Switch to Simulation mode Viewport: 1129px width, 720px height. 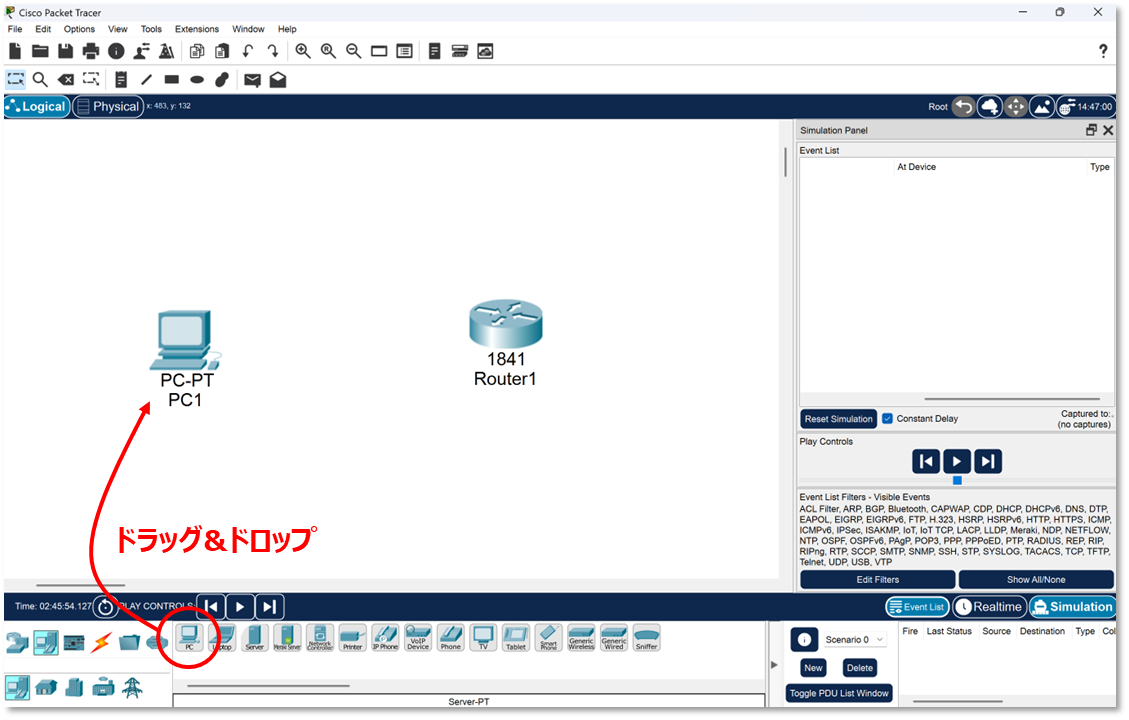(1072, 607)
